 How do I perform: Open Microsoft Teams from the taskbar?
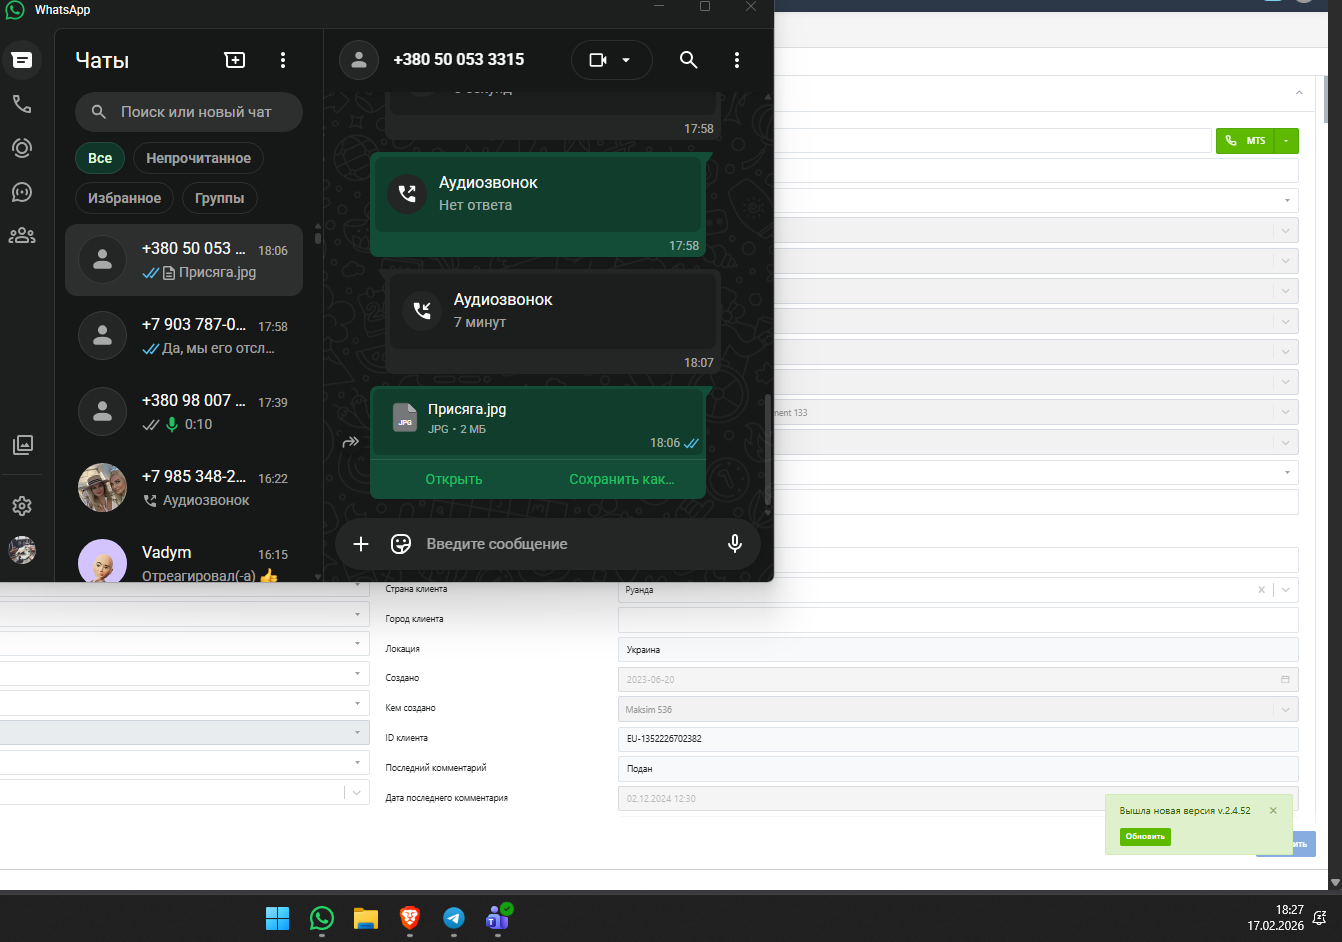(x=498, y=918)
